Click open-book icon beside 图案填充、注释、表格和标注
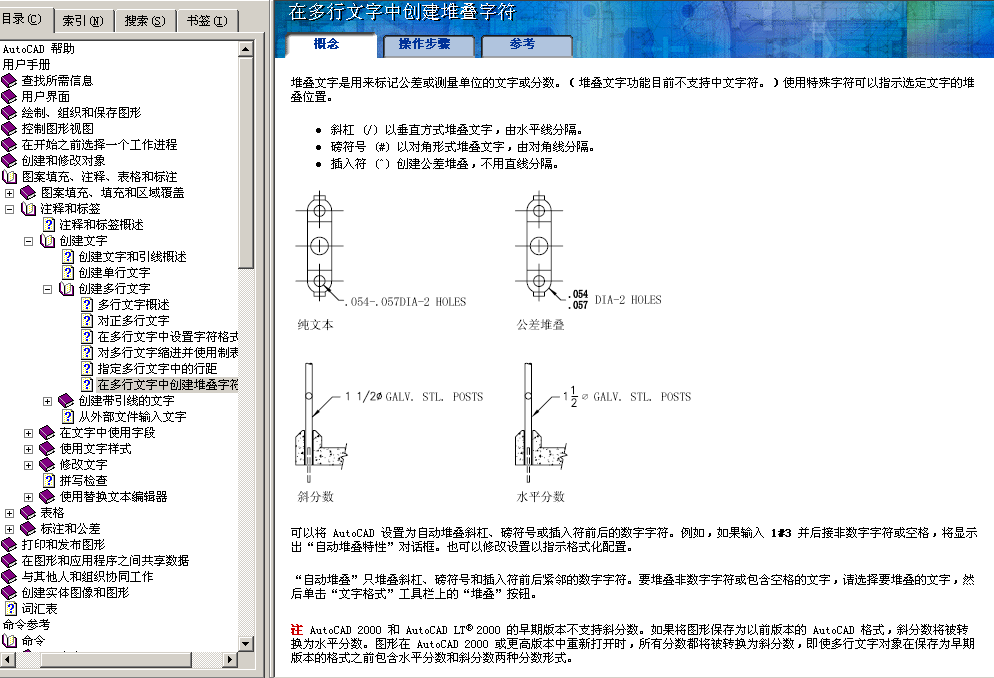Screen dimensions: 994x678 (x=10, y=177)
